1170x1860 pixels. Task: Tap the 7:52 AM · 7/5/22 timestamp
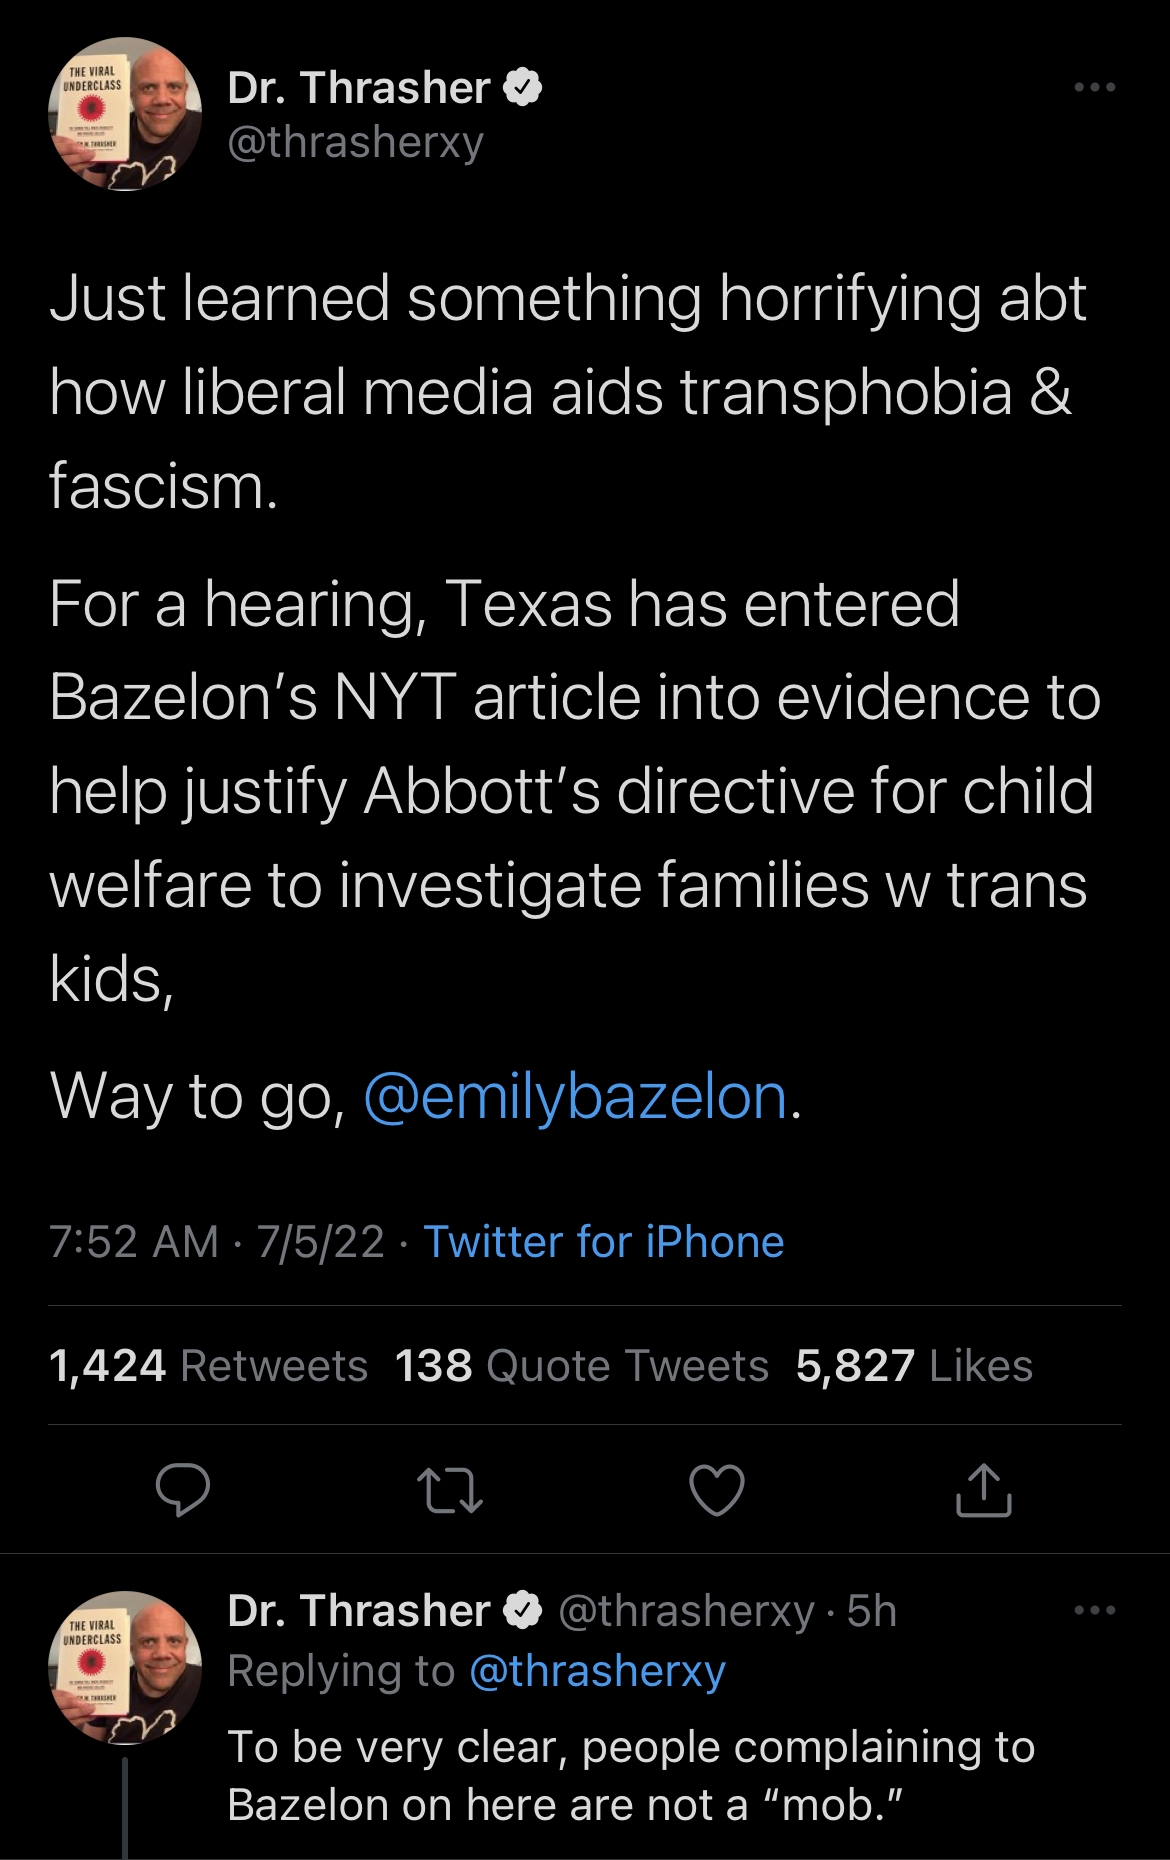point(216,1242)
